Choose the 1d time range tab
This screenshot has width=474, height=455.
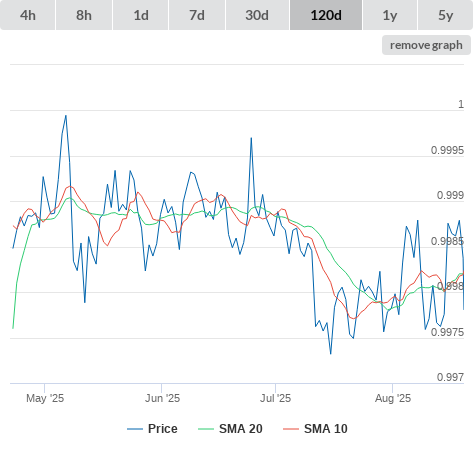tap(141, 15)
